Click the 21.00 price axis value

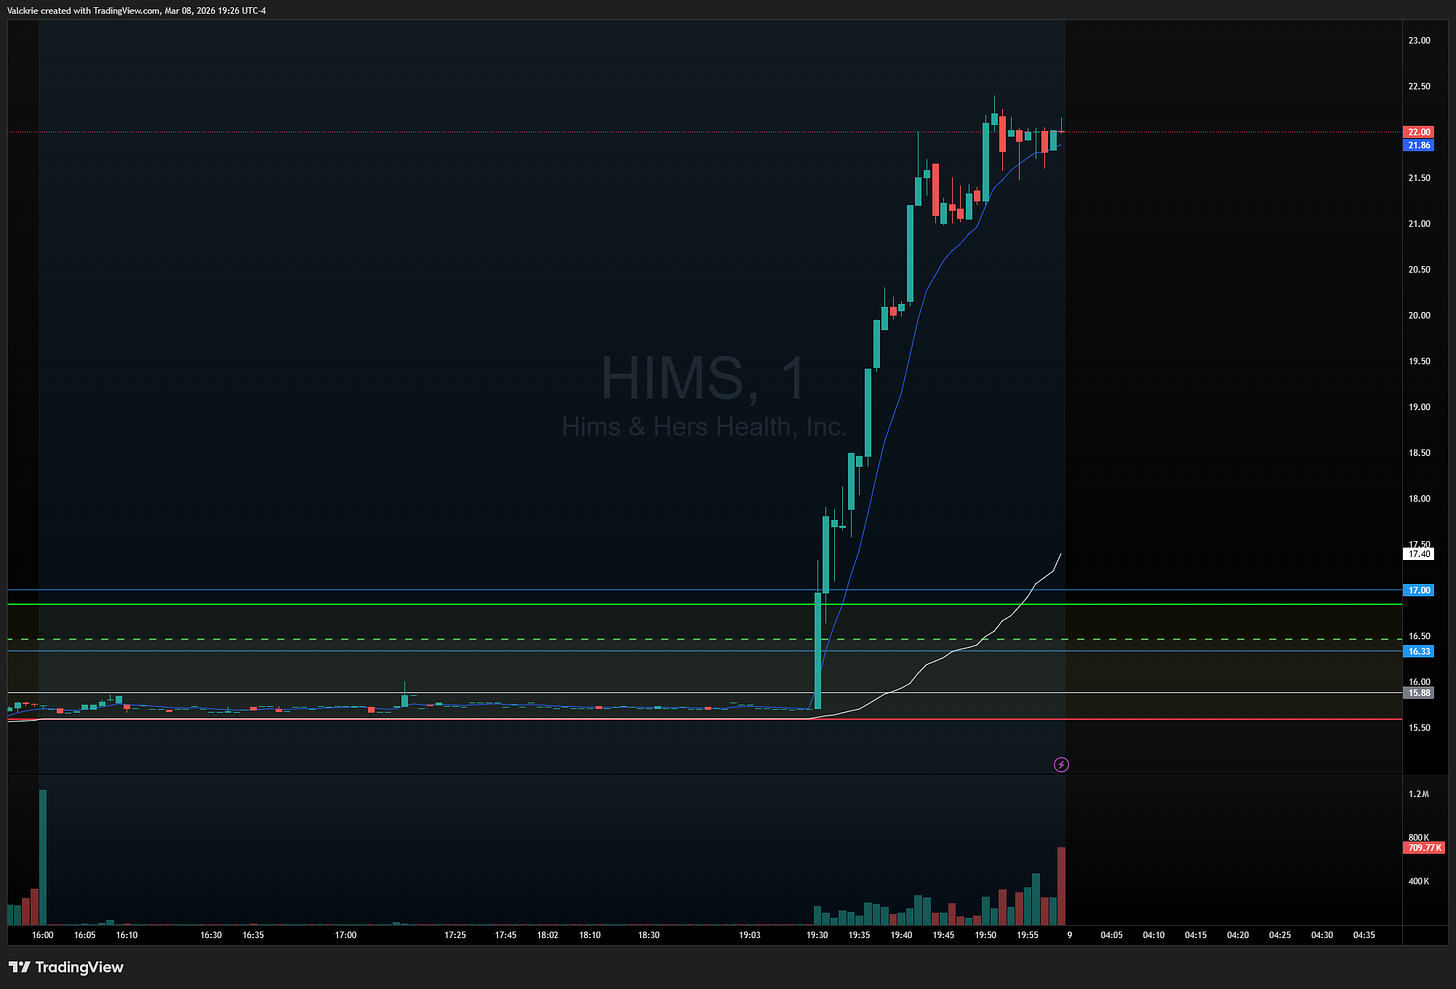point(1419,224)
